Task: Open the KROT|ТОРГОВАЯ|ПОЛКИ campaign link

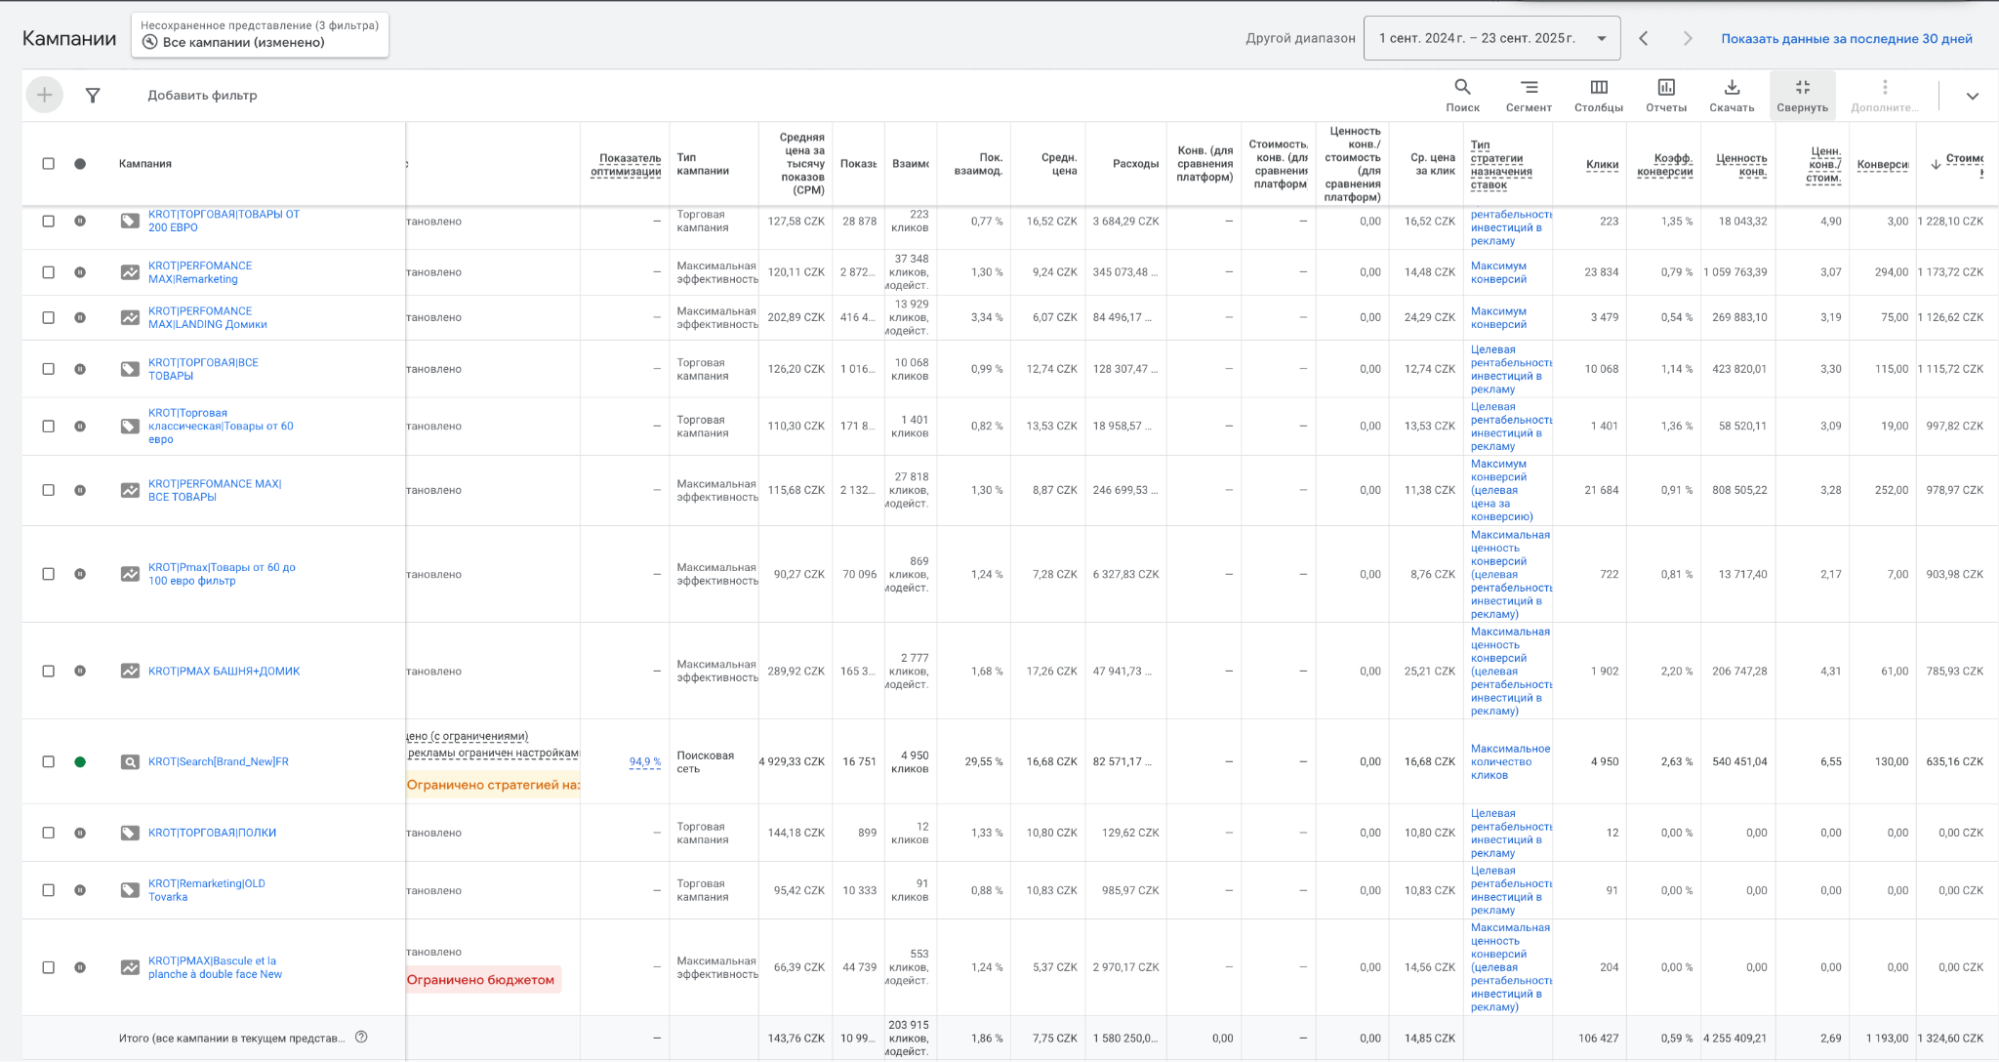Action: [x=212, y=833]
